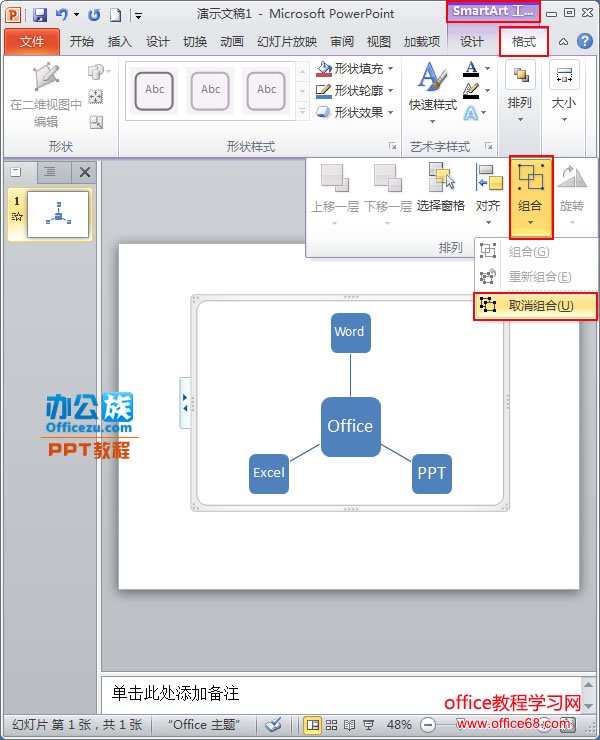
Task: Click the Smaller shape icon
Action: coord(95,123)
